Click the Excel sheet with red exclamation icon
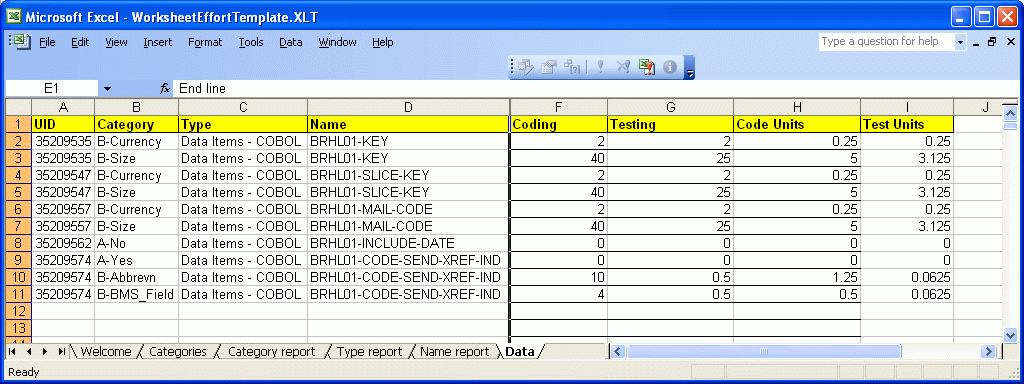1024x384 pixels. pos(647,67)
